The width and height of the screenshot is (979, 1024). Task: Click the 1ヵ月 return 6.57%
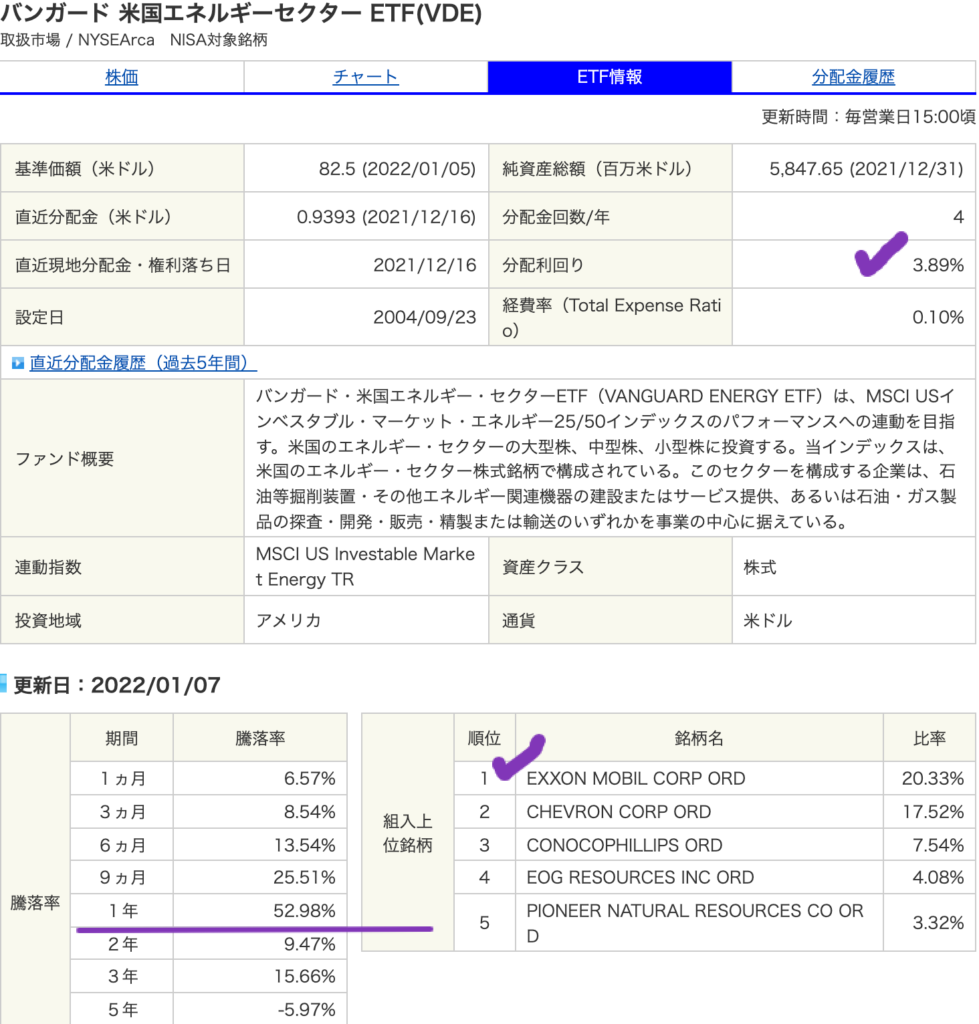310,778
